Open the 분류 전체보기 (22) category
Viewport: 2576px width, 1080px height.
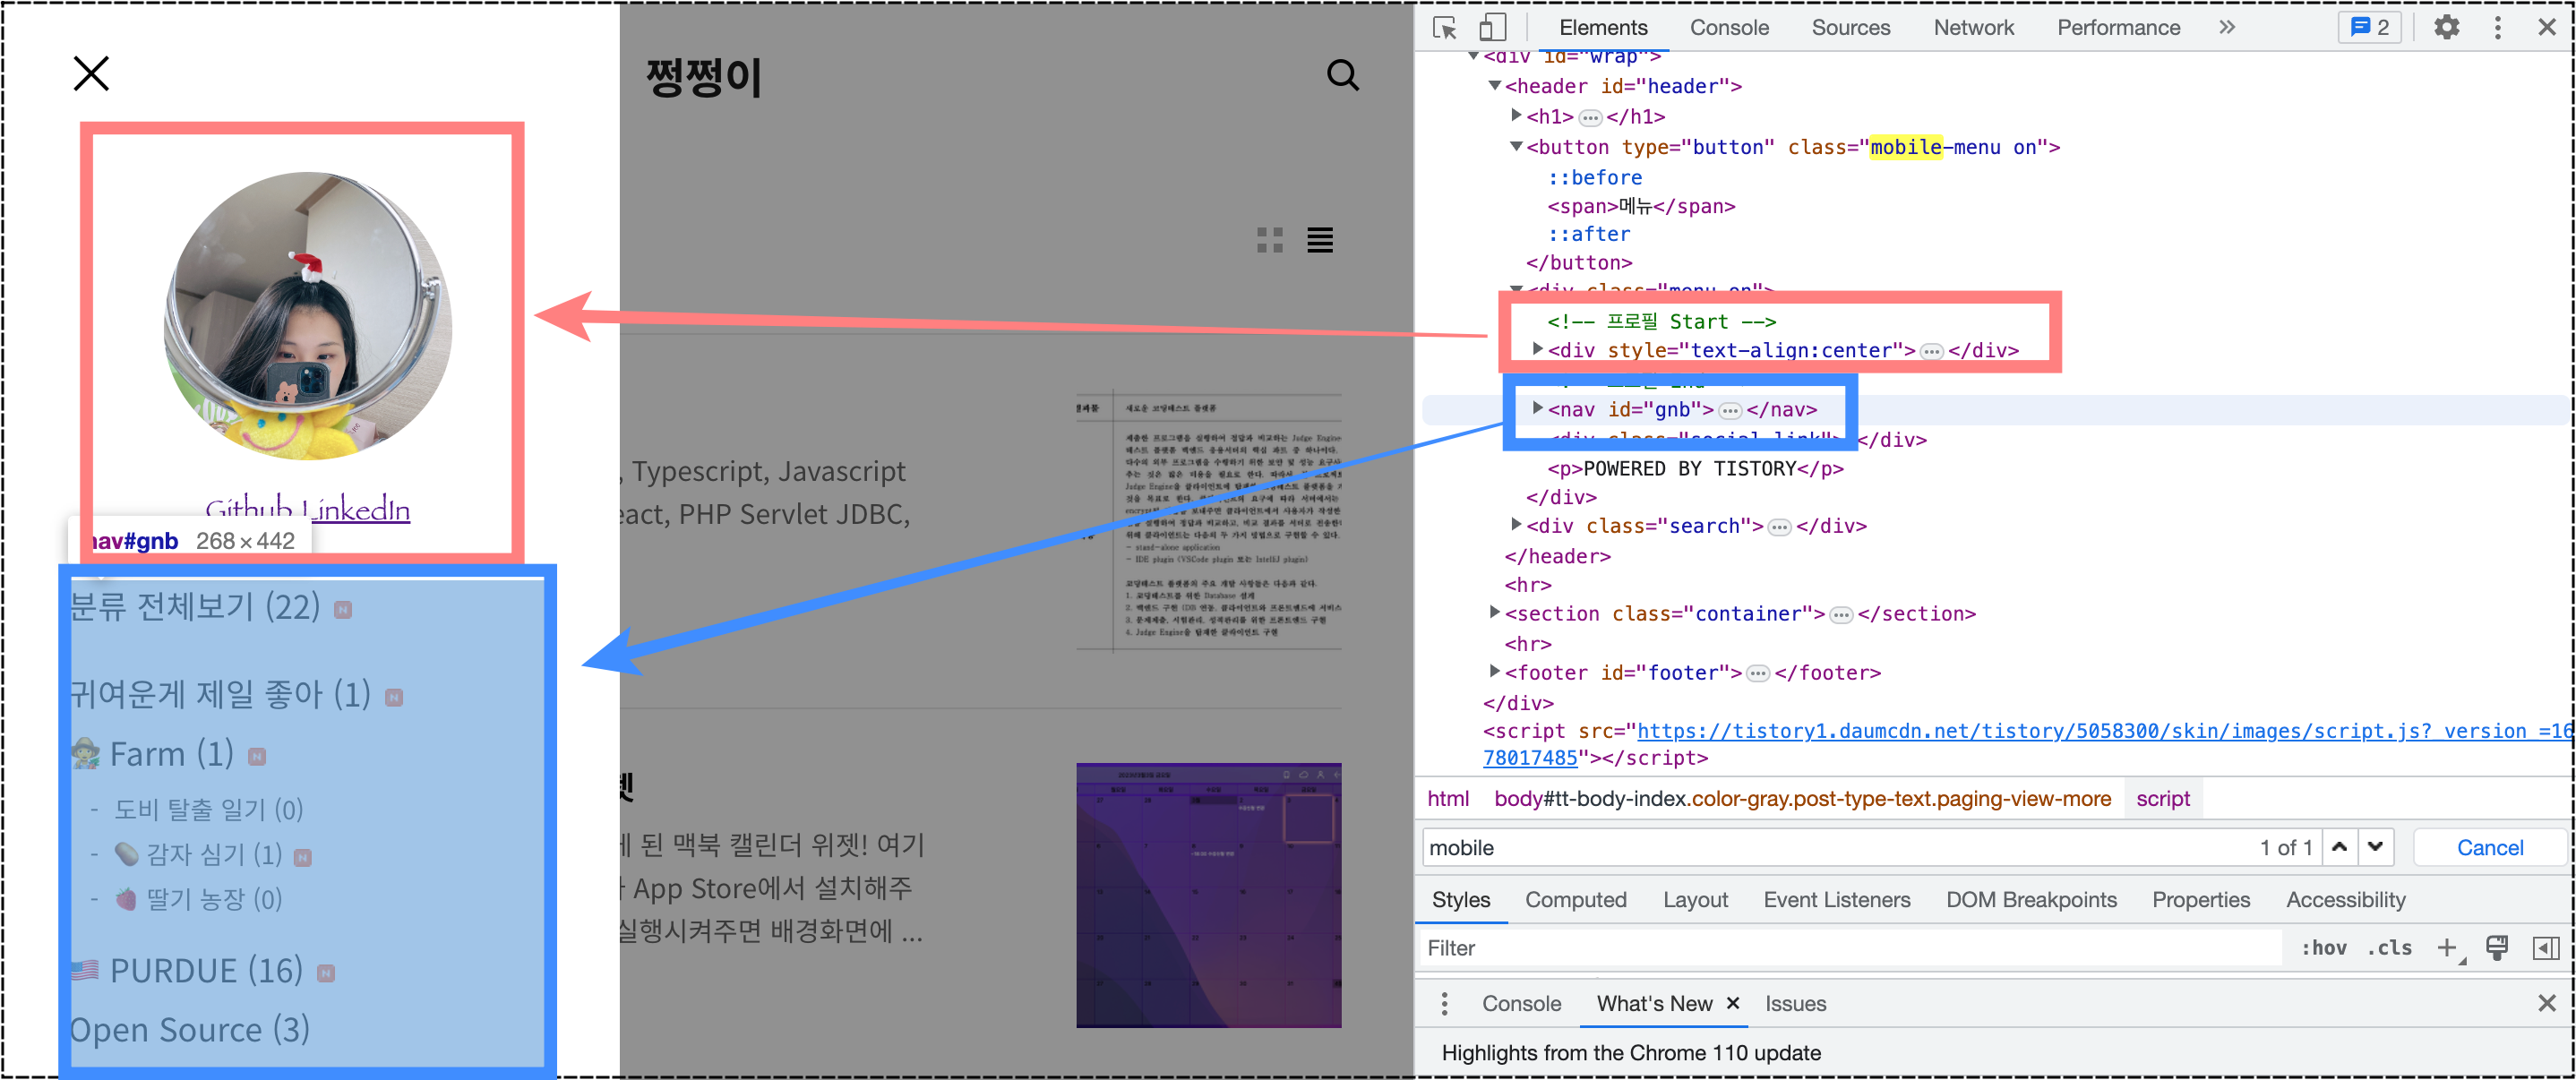(x=195, y=606)
